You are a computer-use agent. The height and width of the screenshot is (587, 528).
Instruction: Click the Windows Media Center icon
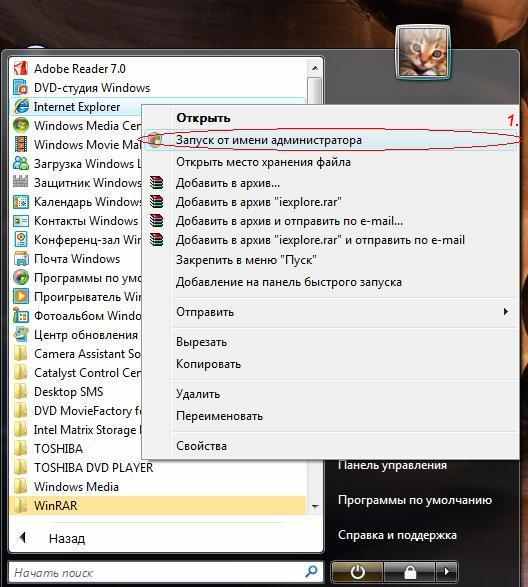[x=21, y=125]
